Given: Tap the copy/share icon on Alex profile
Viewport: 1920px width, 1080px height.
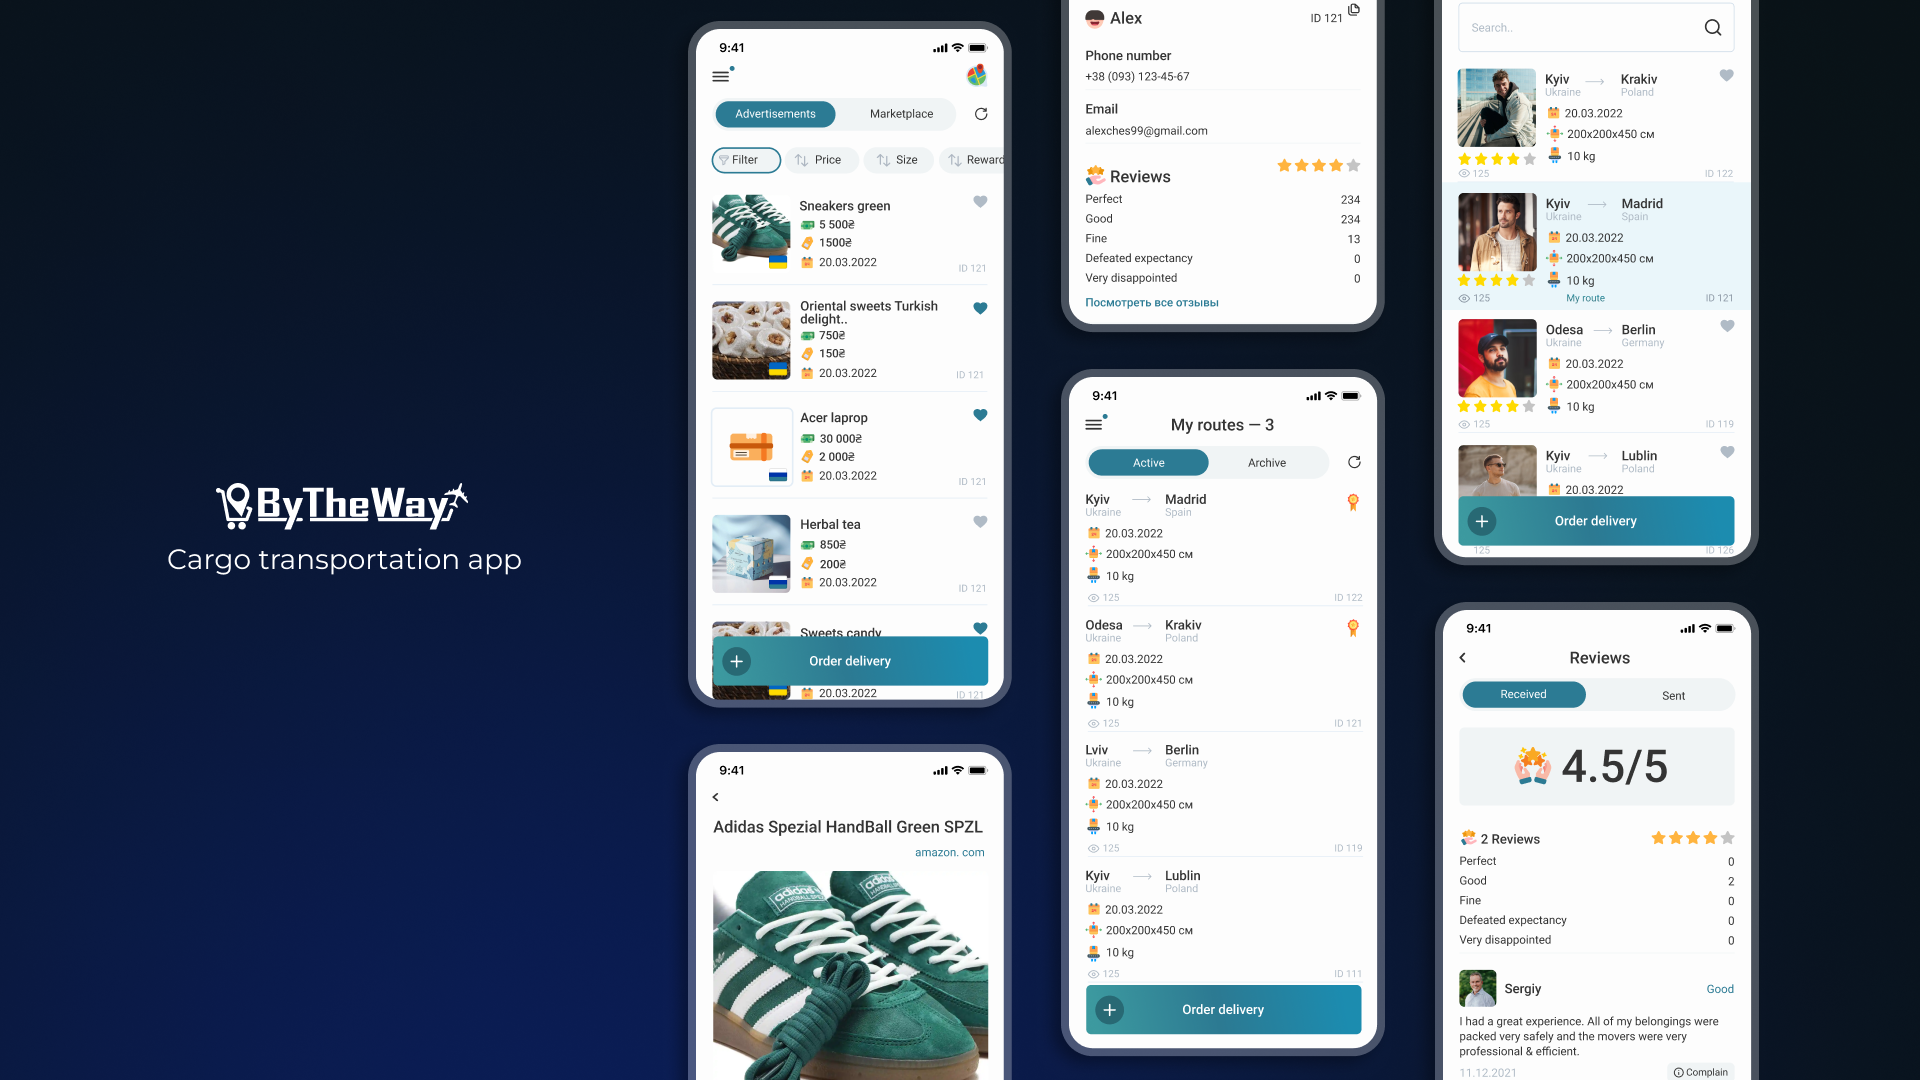Looking at the screenshot, I should click(1350, 9).
